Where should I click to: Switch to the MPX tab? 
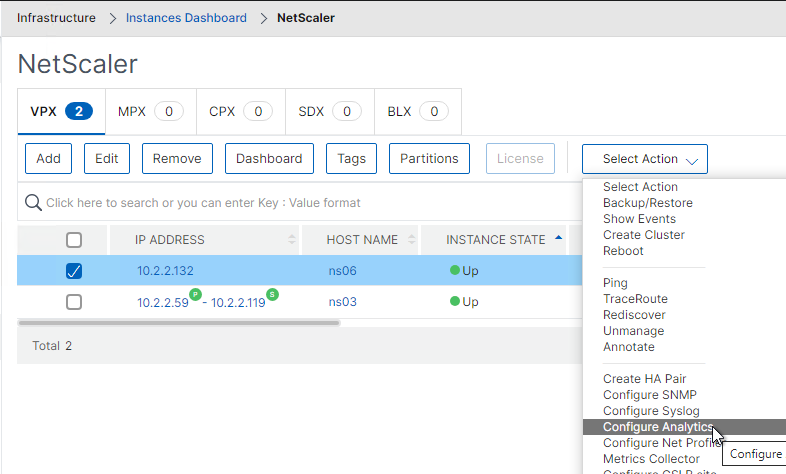(151, 111)
